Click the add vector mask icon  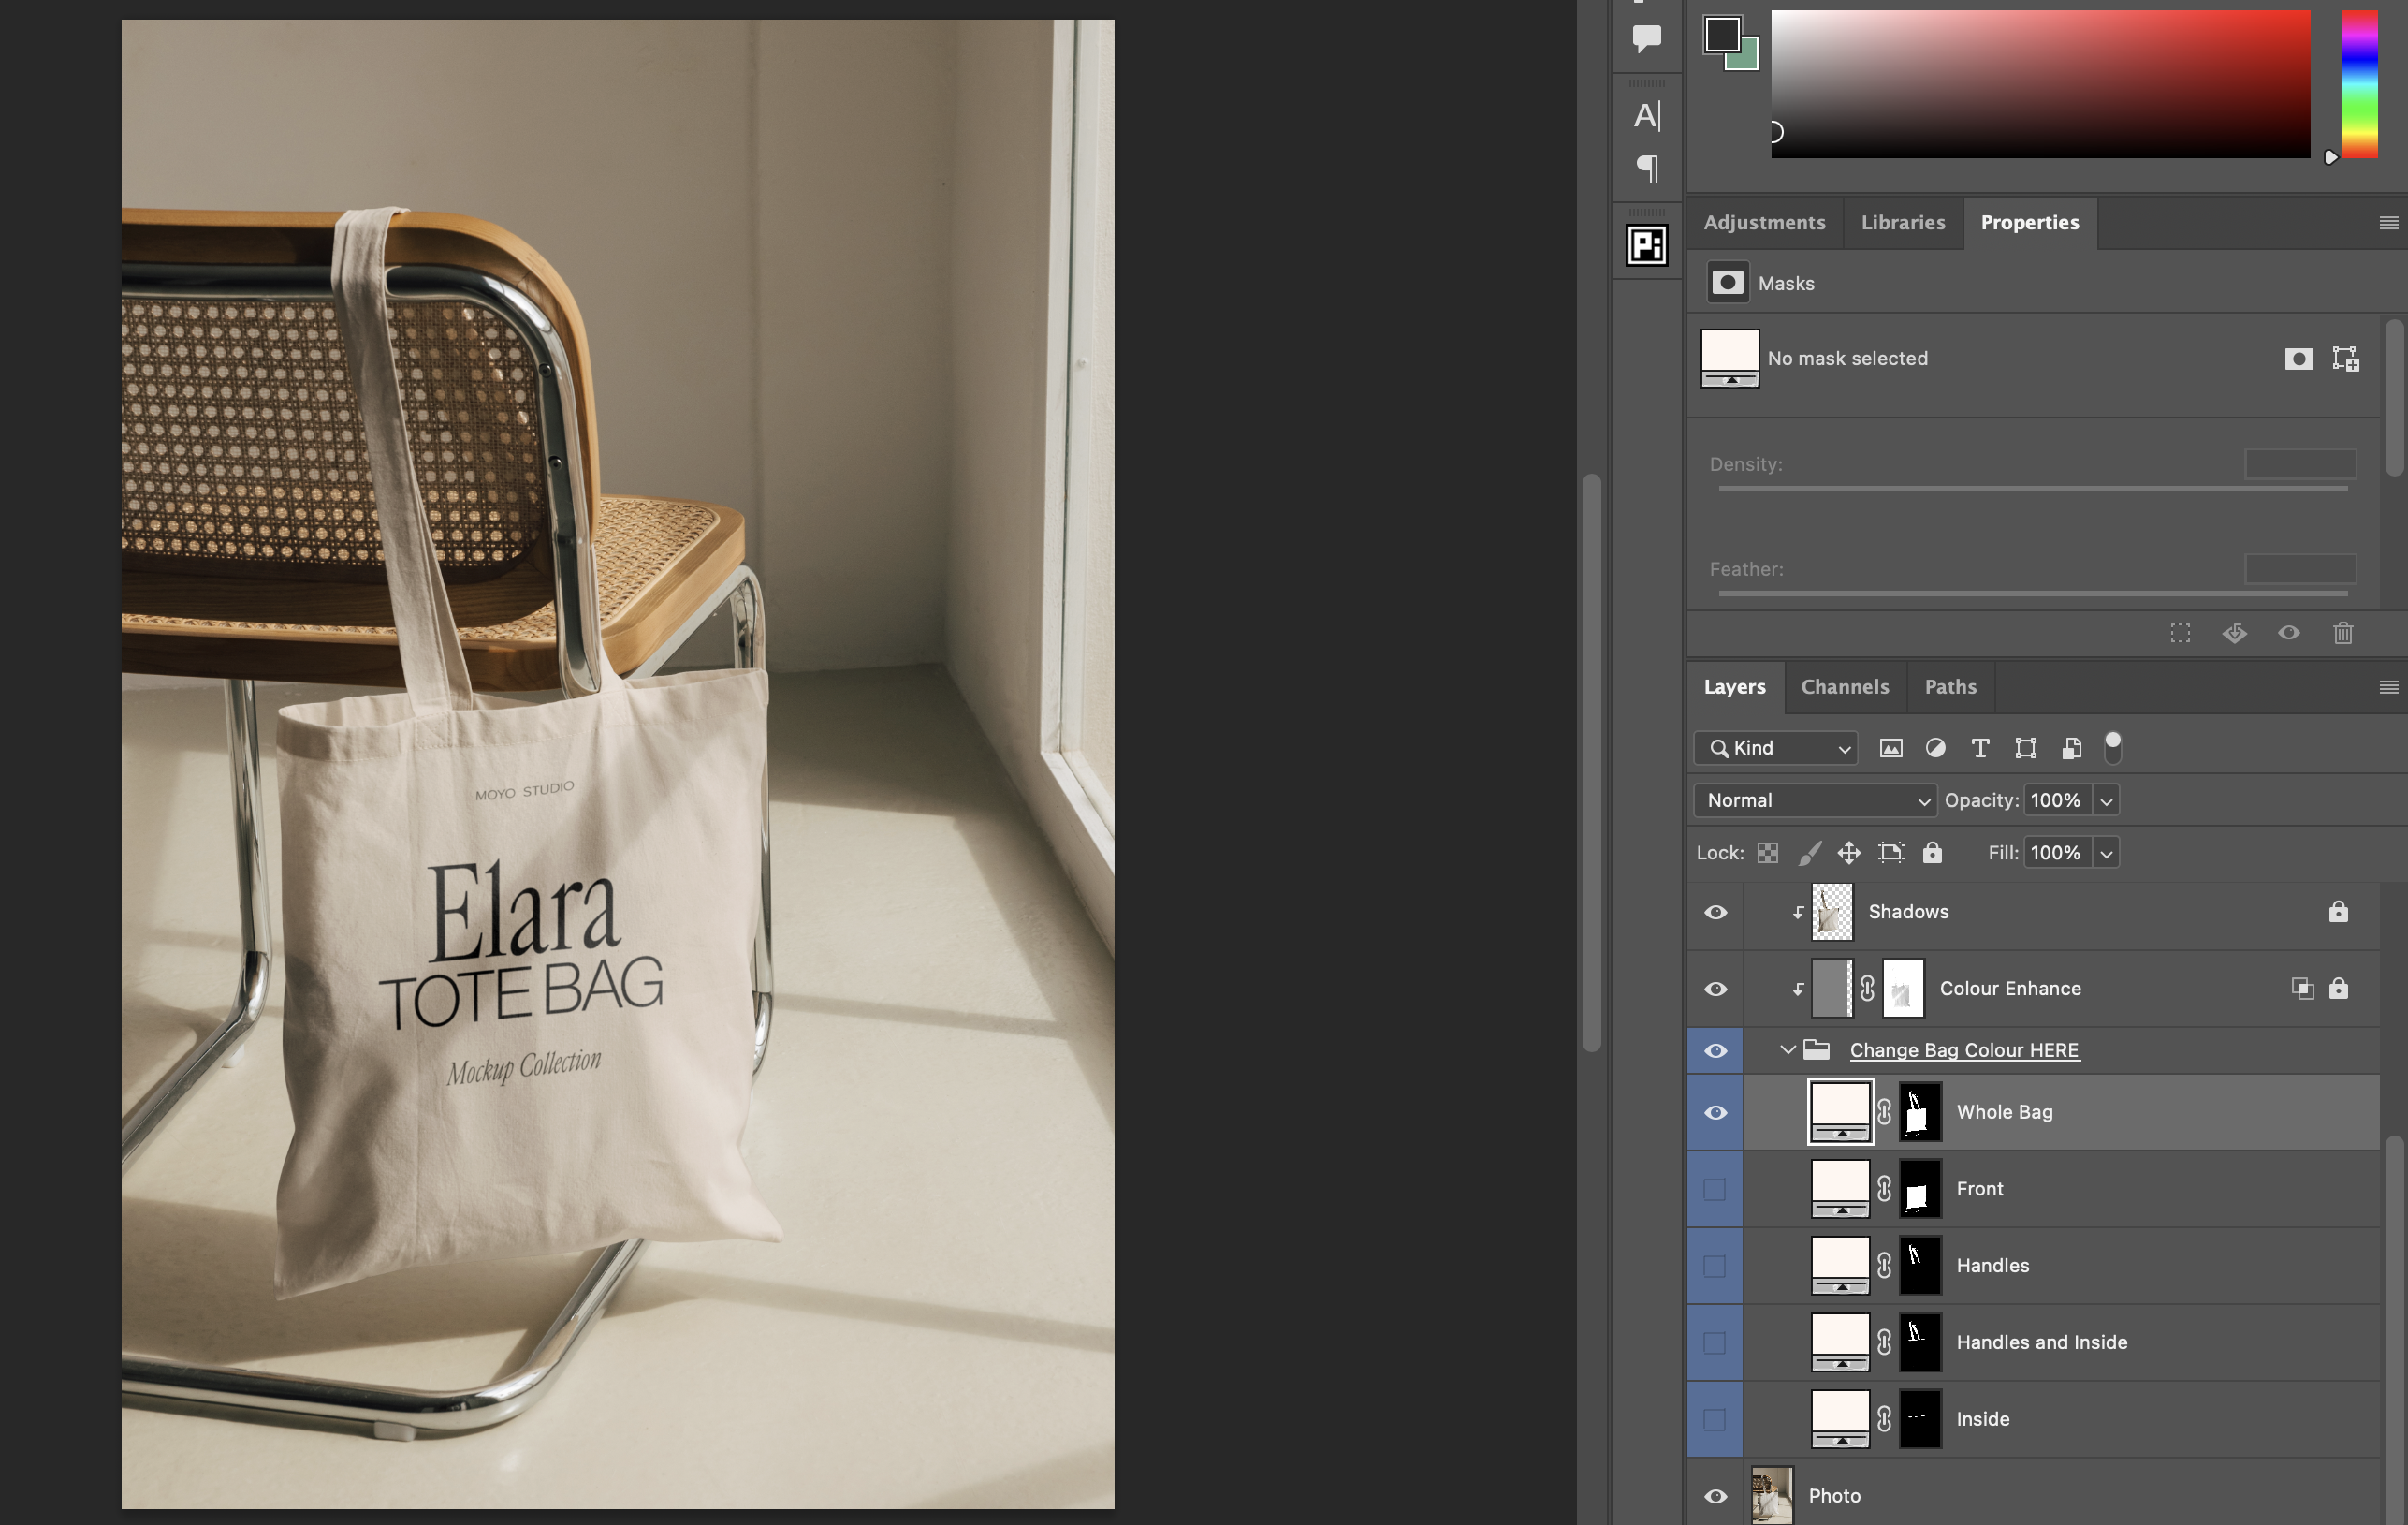point(2345,358)
